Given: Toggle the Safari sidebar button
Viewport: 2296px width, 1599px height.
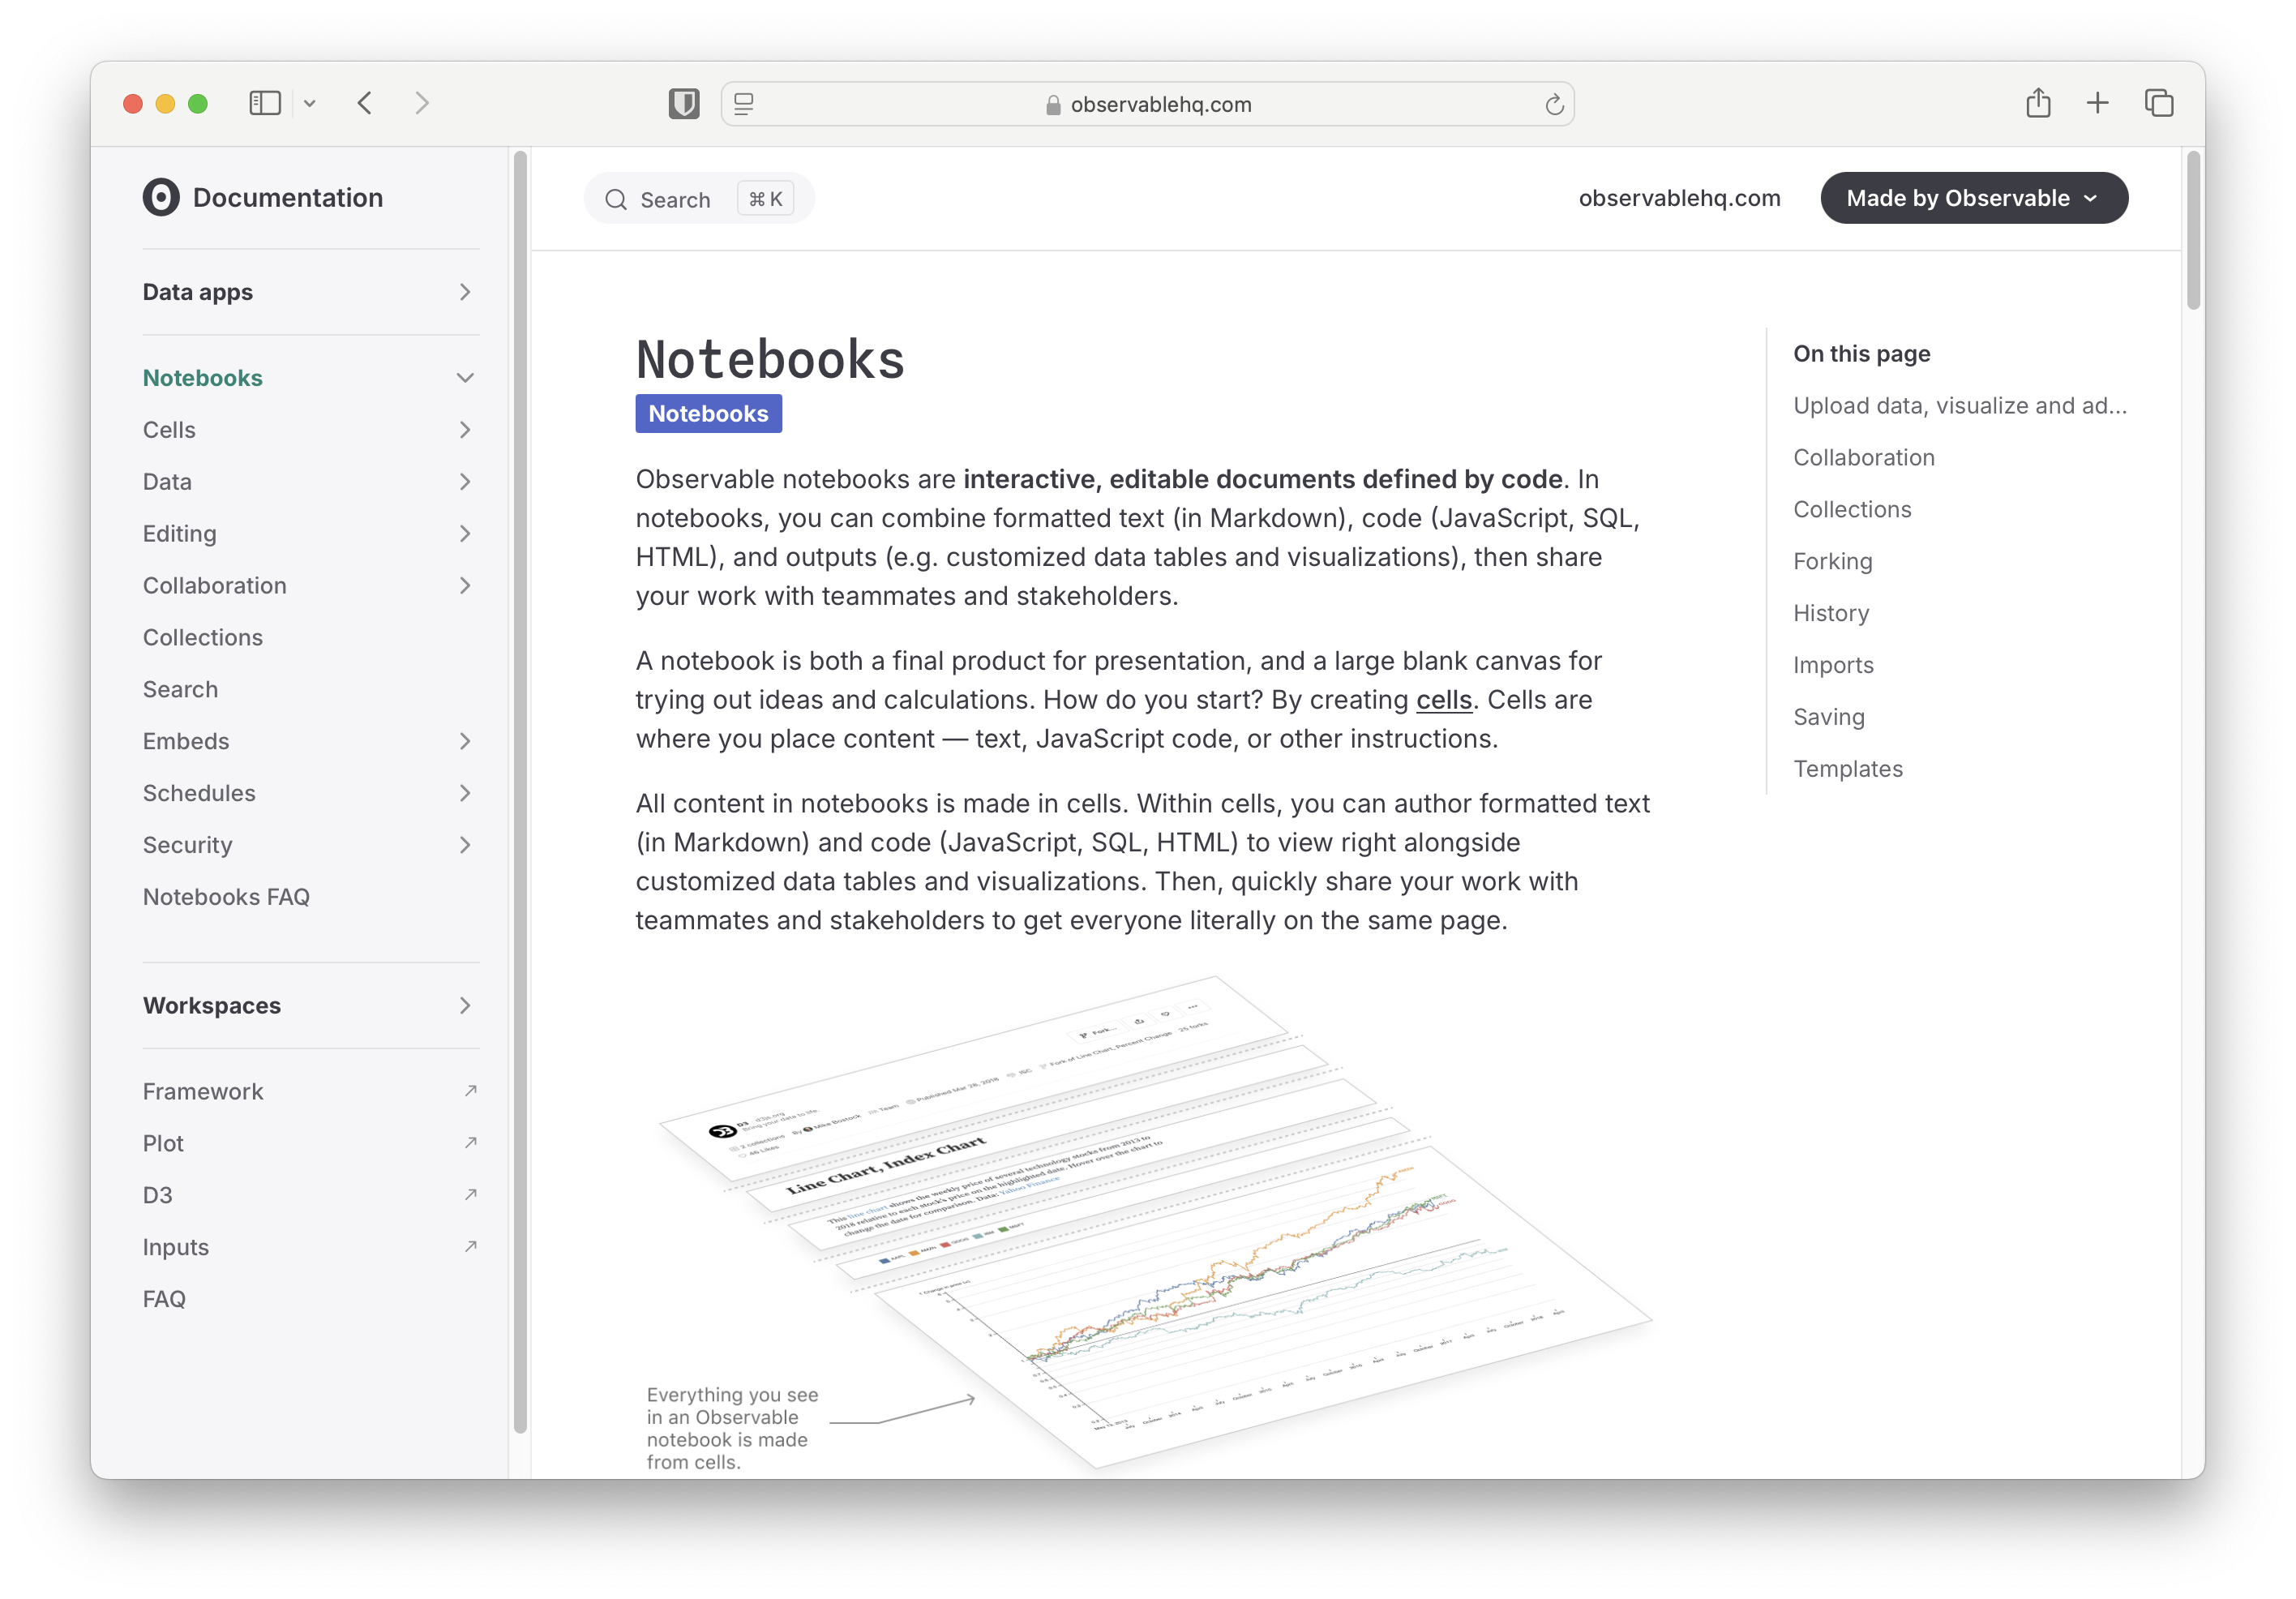Looking at the screenshot, I should click(264, 103).
